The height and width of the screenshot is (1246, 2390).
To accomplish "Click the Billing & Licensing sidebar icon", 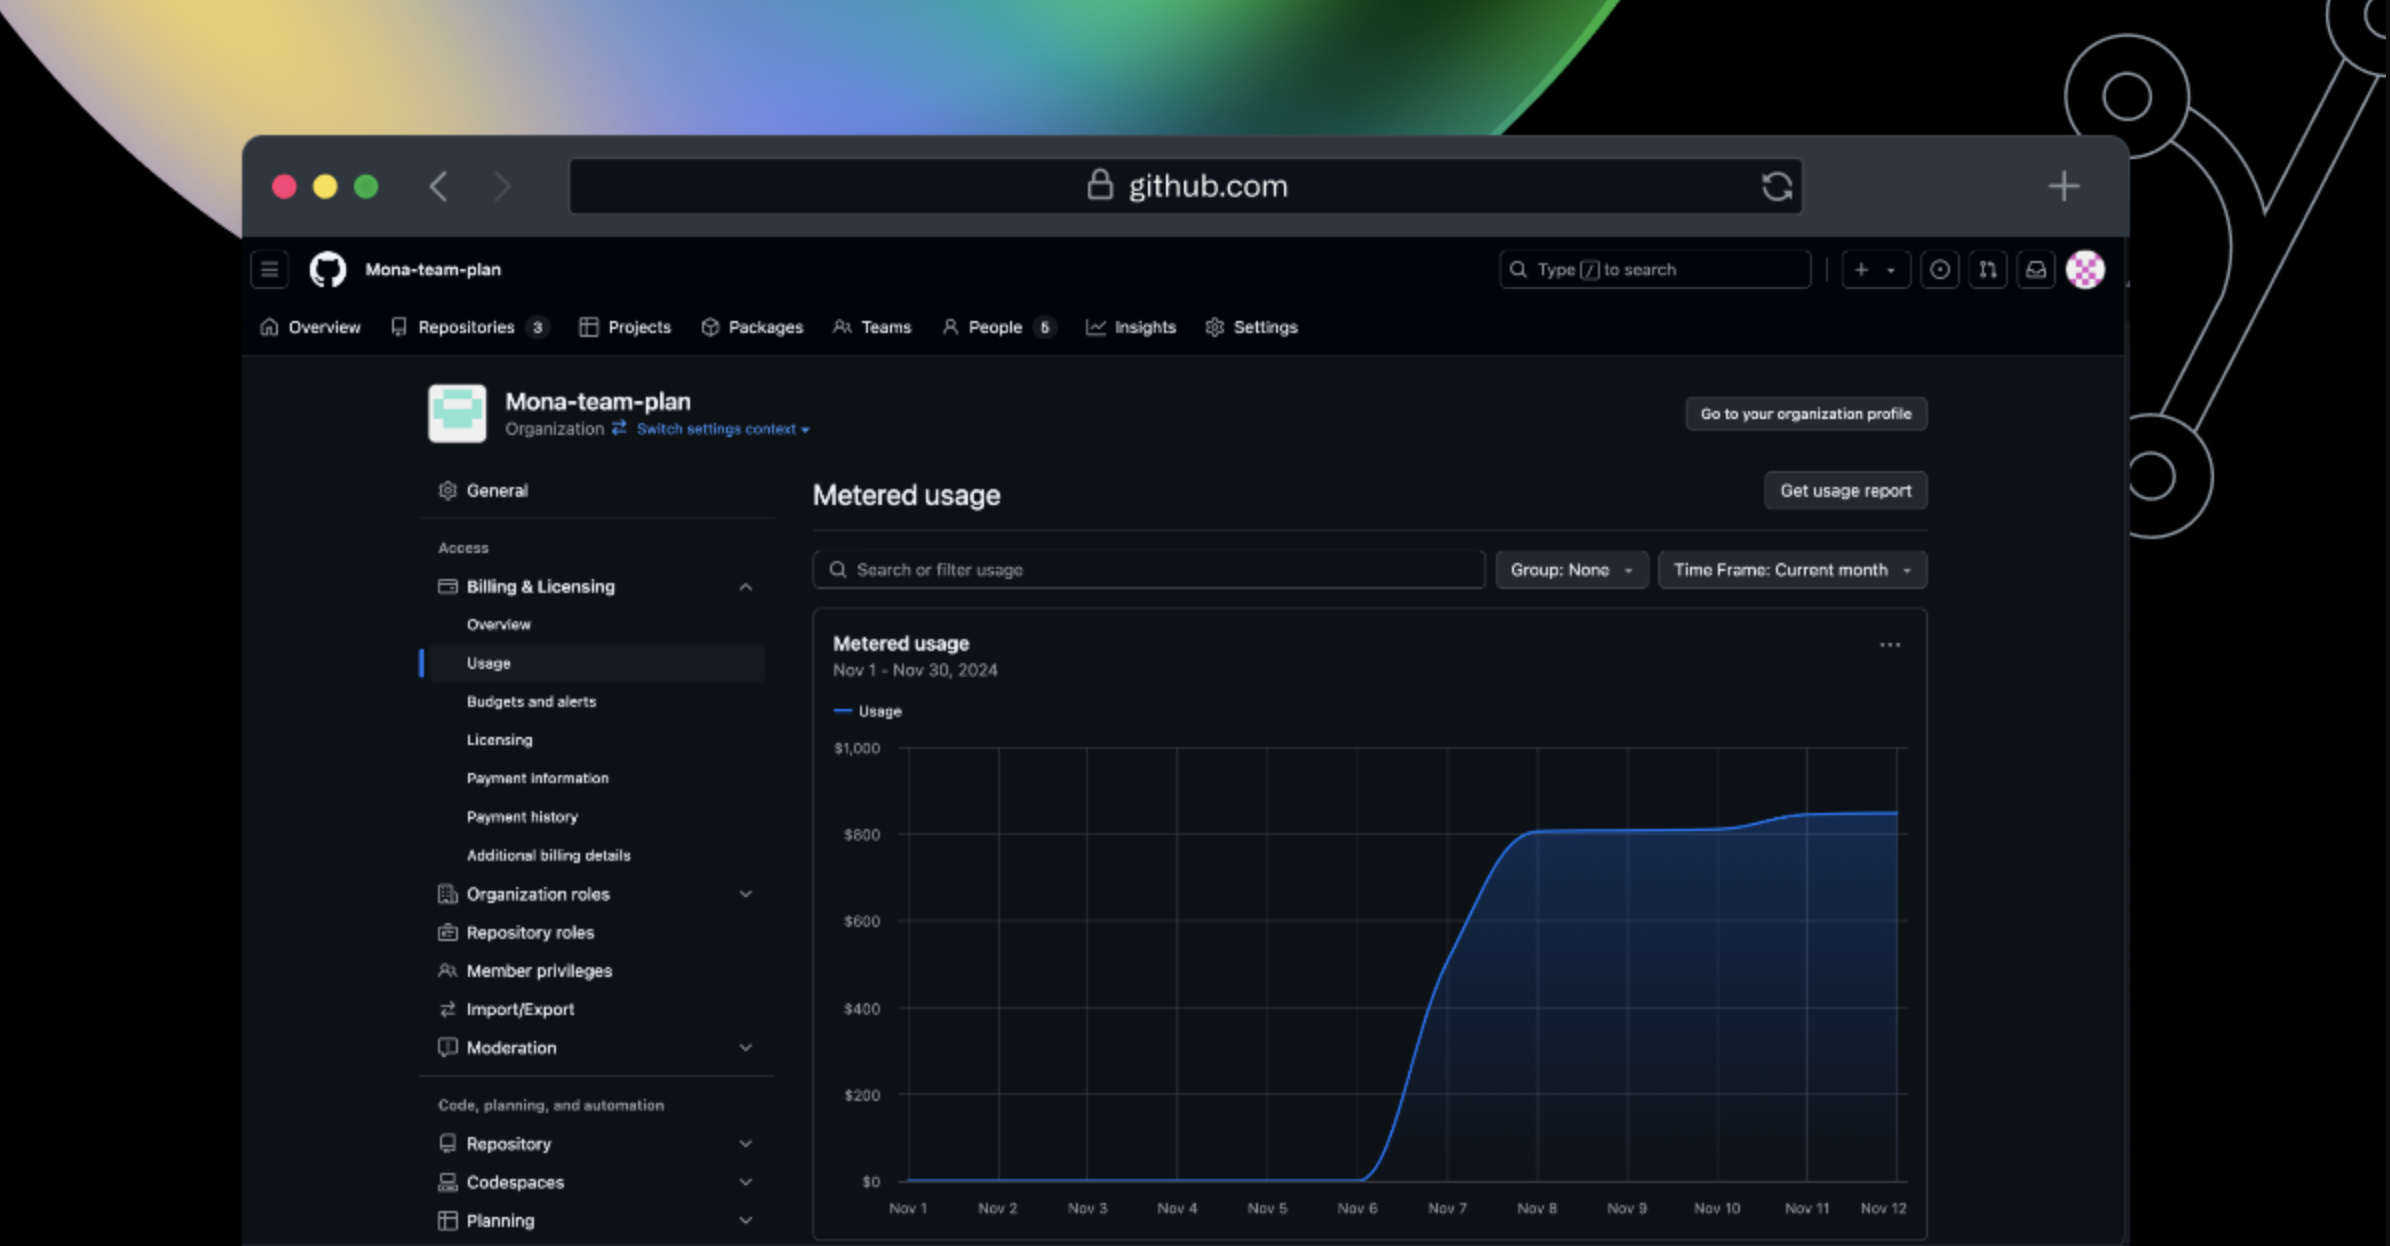I will pyautogui.click(x=447, y=585).
